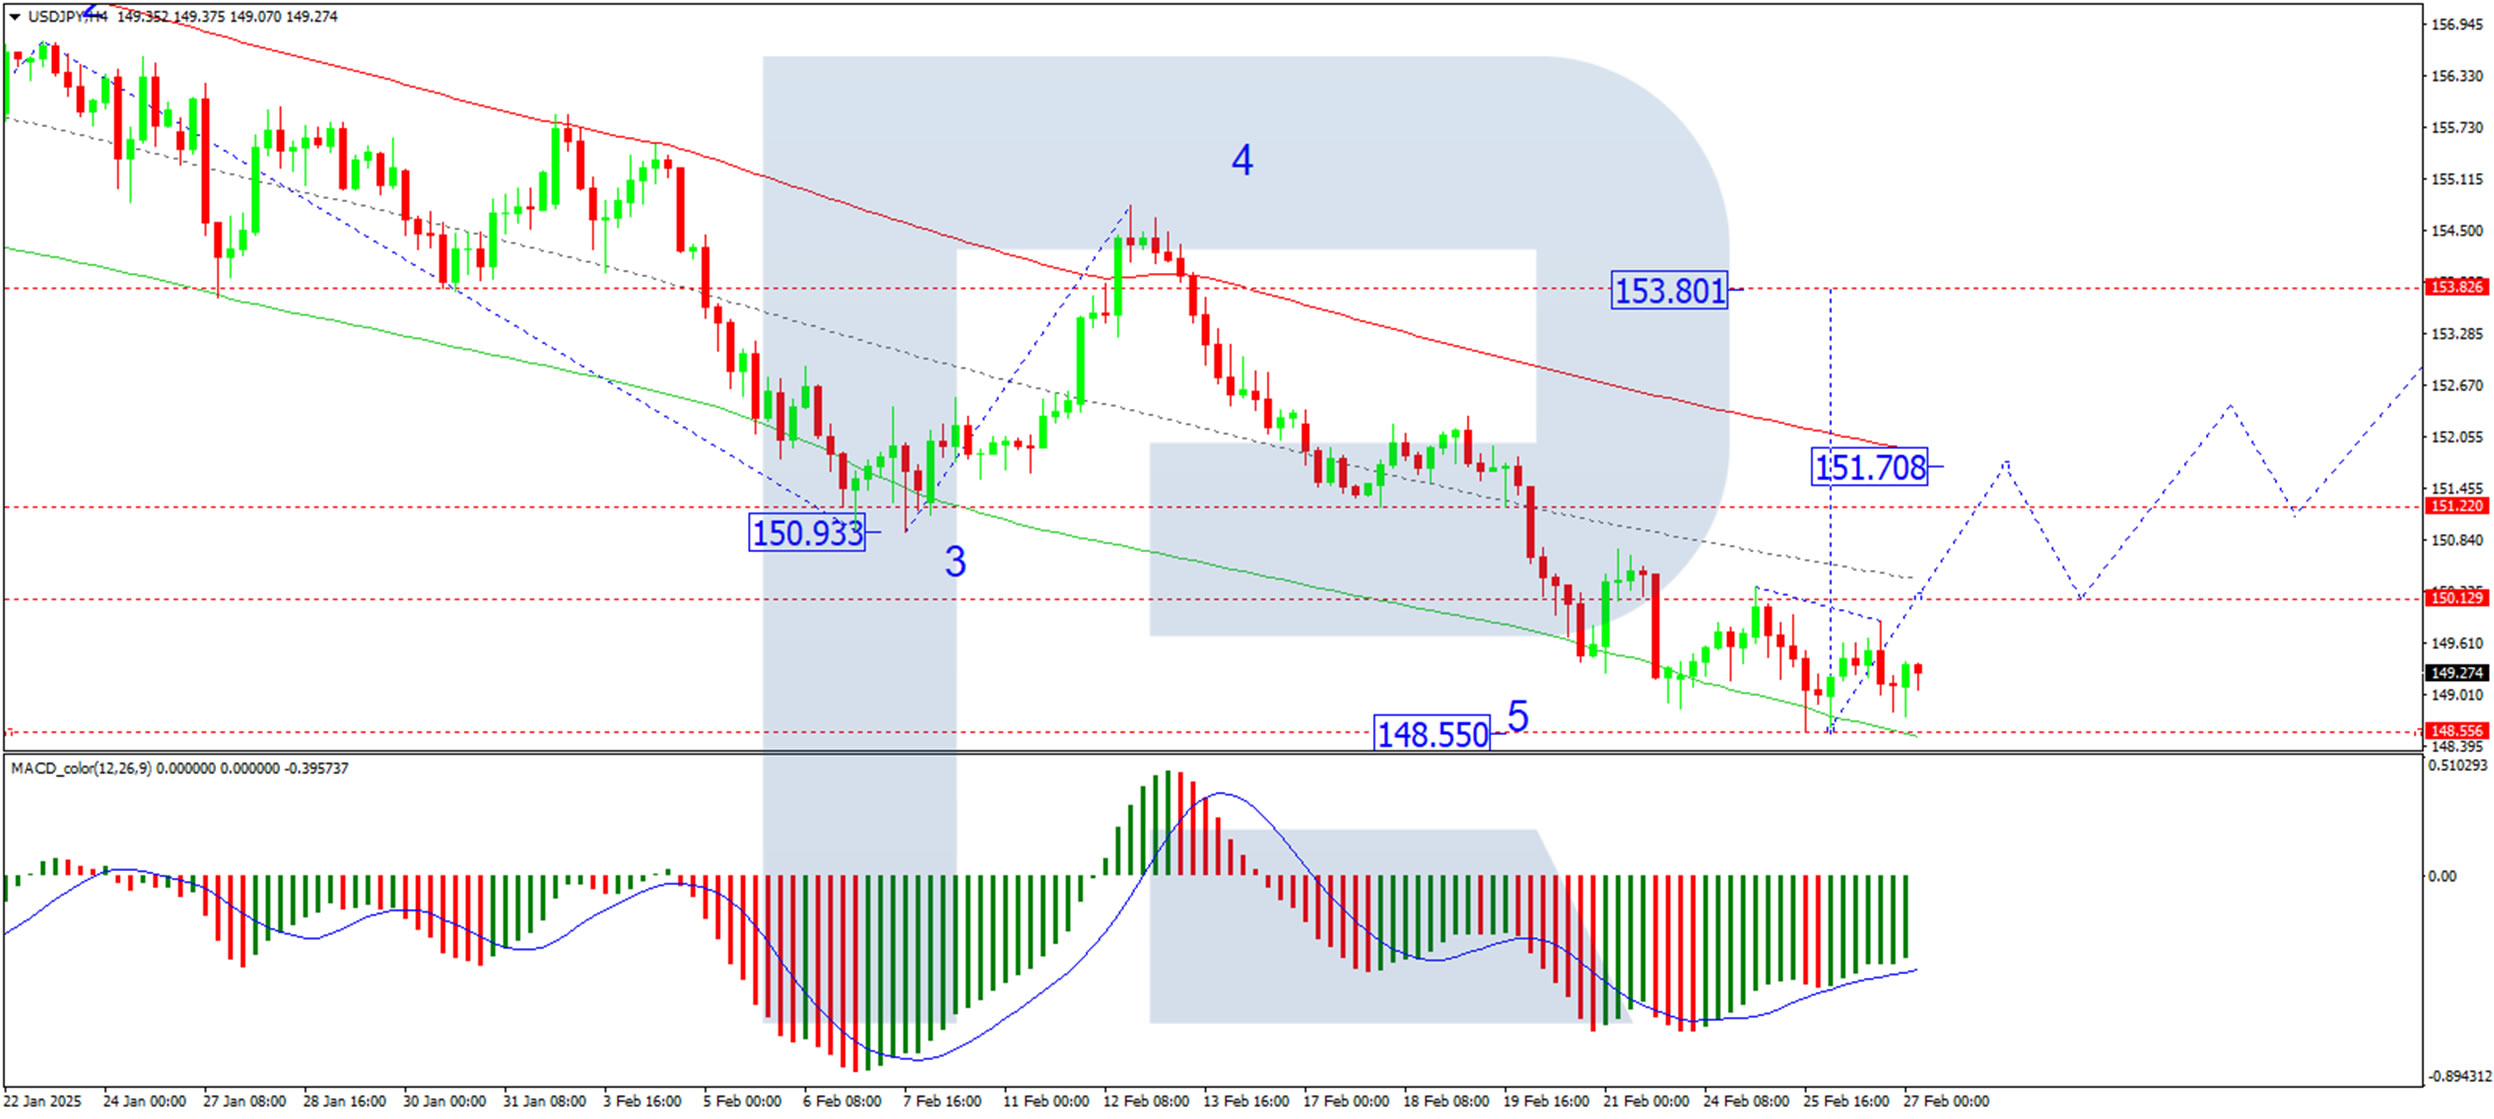Screen dimensions: 2494x1119
Task: Click the 150.933 price label box
Action: 807,533
